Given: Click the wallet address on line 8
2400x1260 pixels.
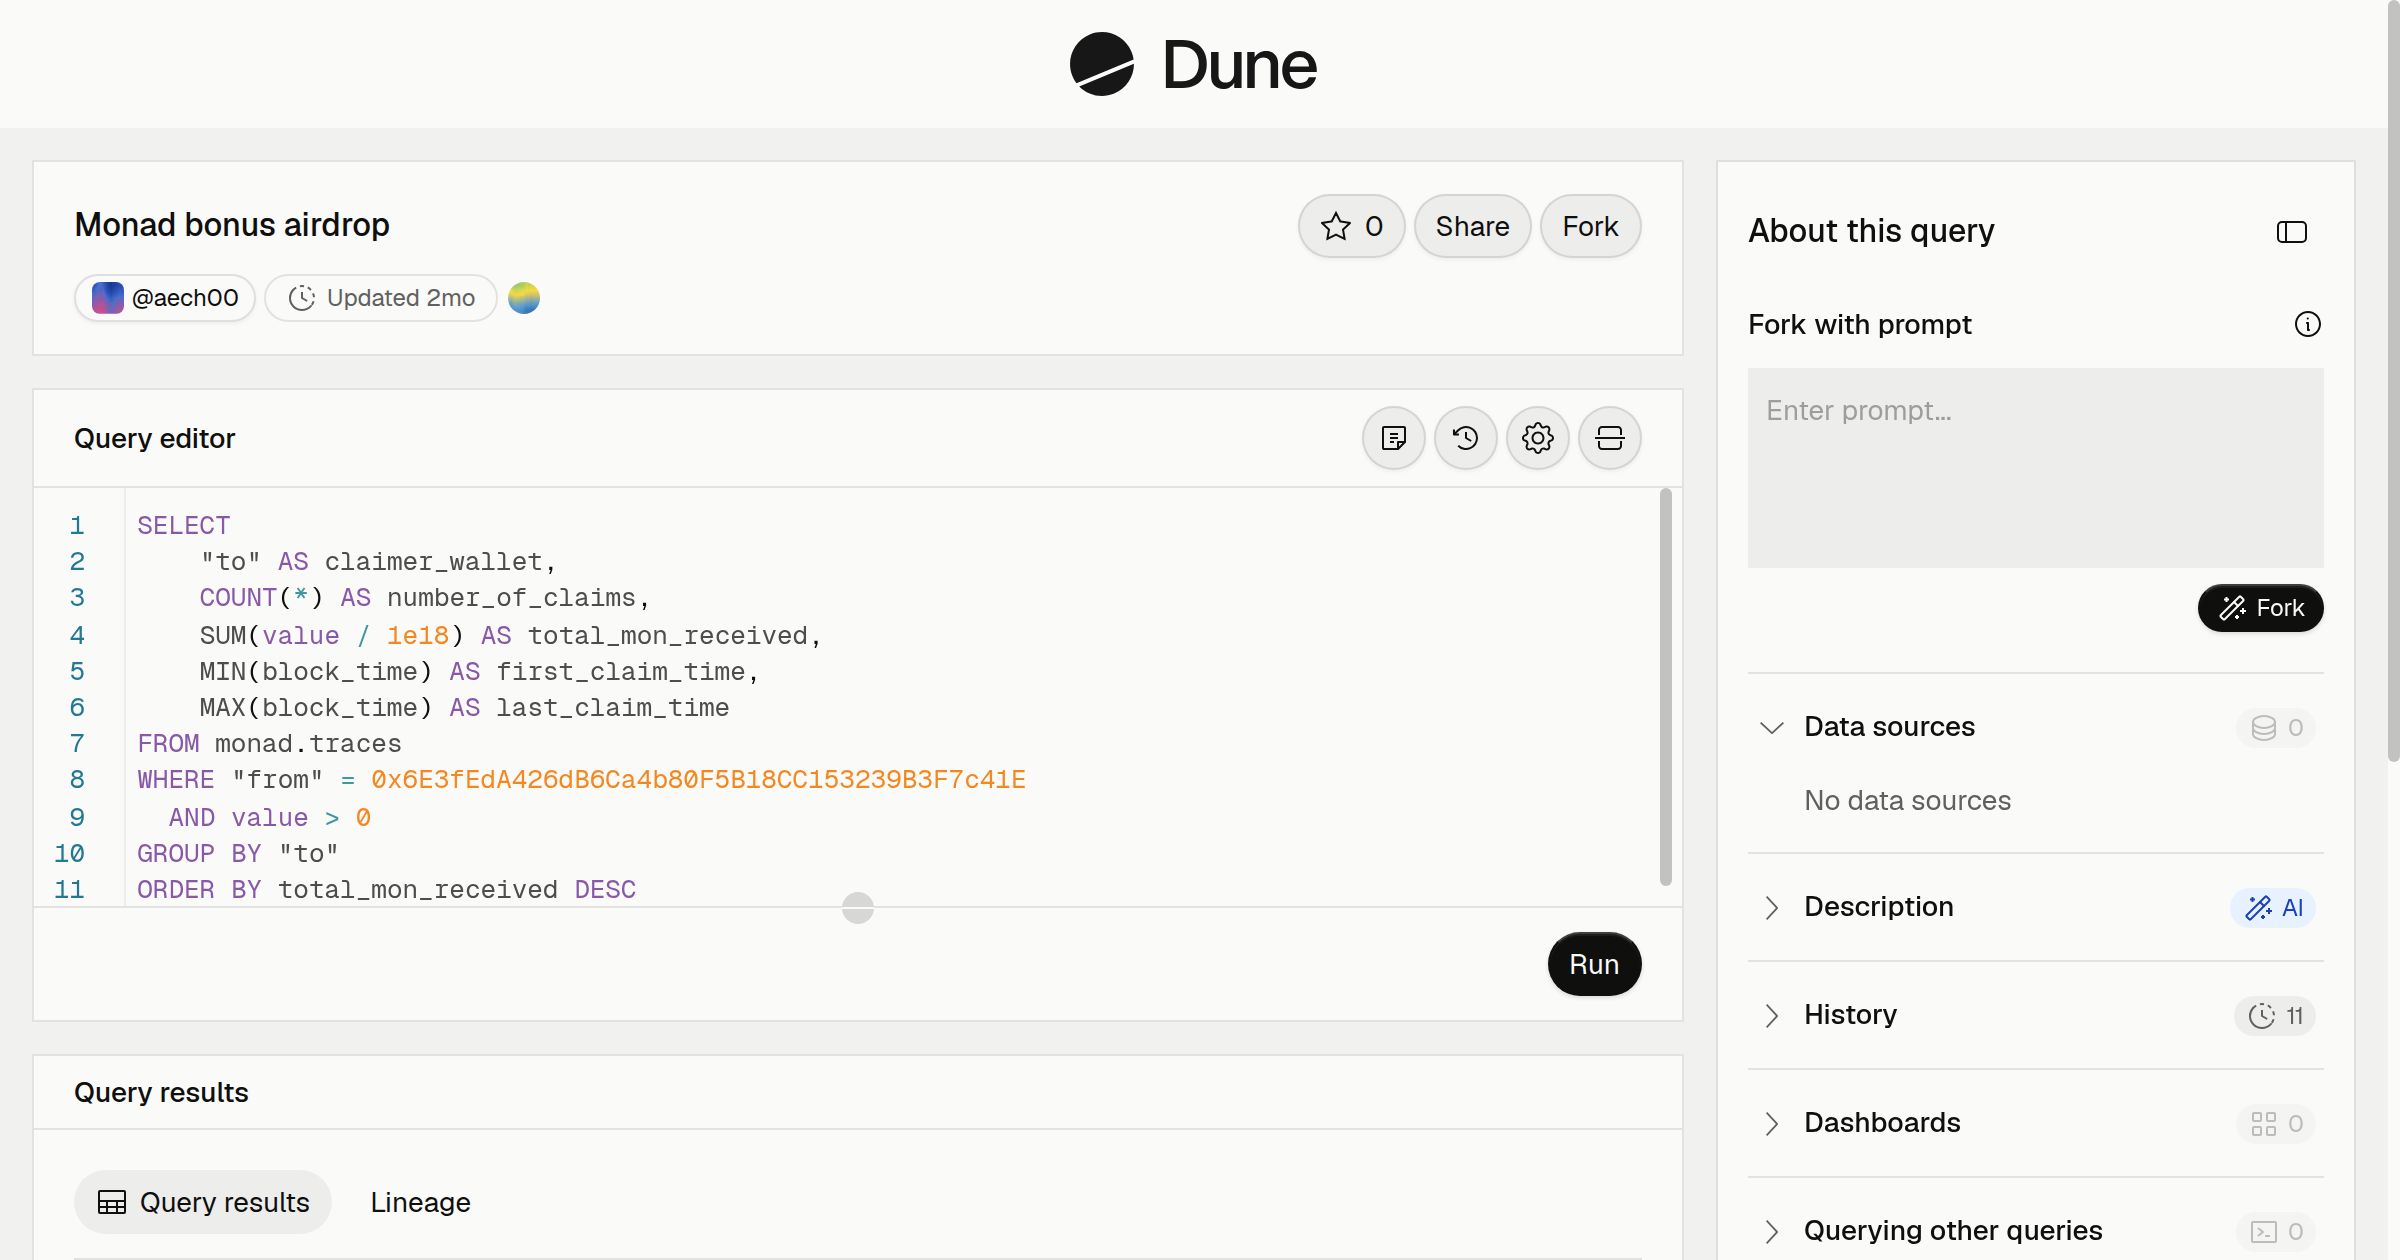Looking at the screenshot, I should click(698, 780).
